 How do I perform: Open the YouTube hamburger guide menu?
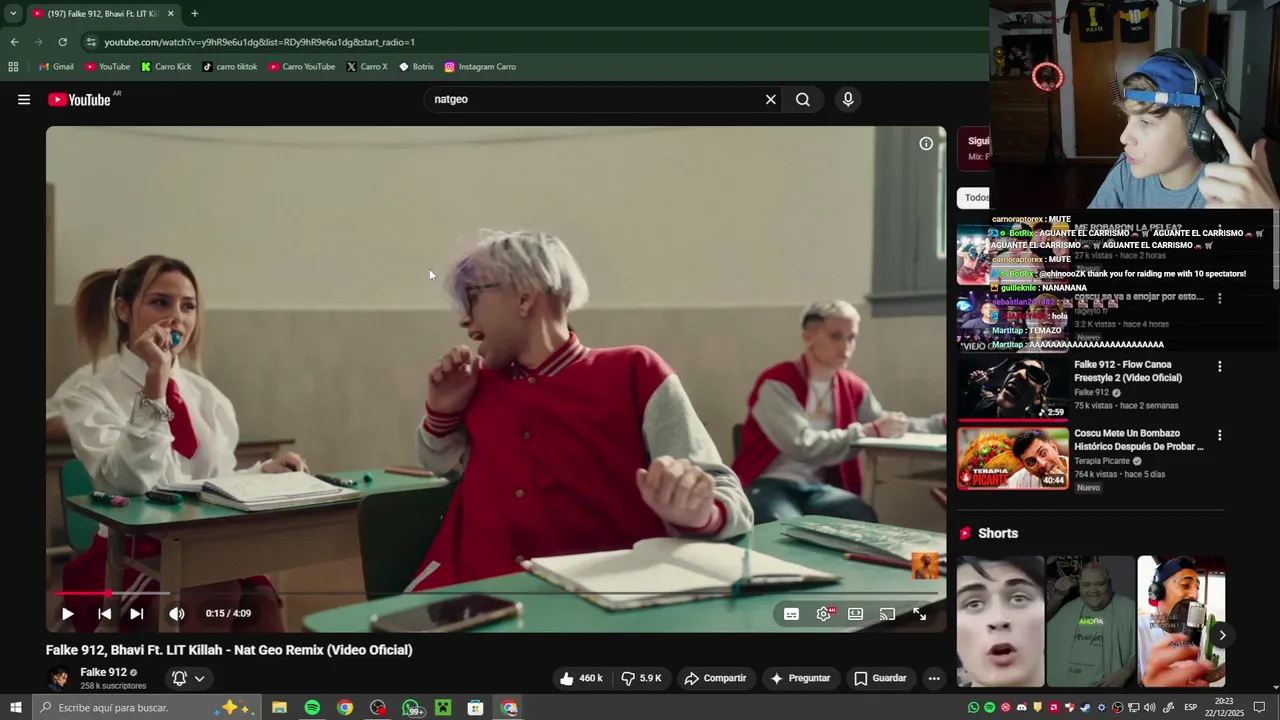pyautogui.click(x=24, y=99)
